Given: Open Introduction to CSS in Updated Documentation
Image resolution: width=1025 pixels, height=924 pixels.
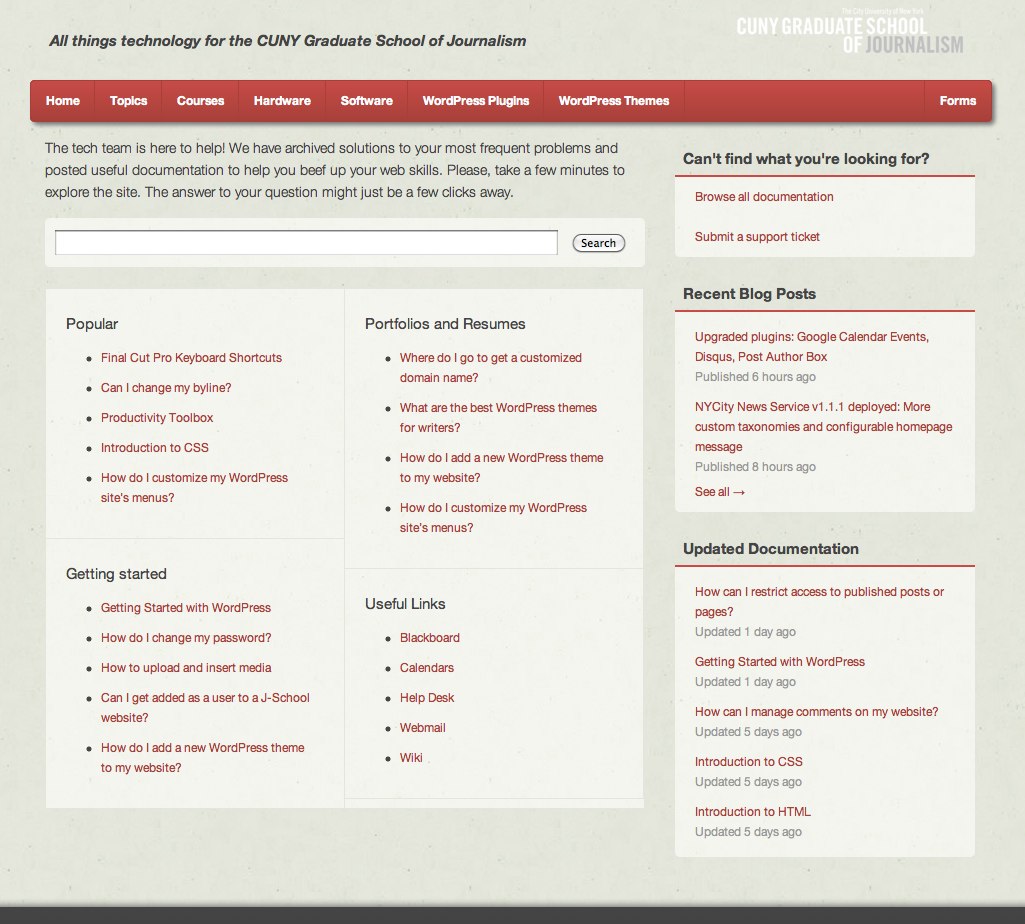Looking at the screenshot, I should point(748,762).
